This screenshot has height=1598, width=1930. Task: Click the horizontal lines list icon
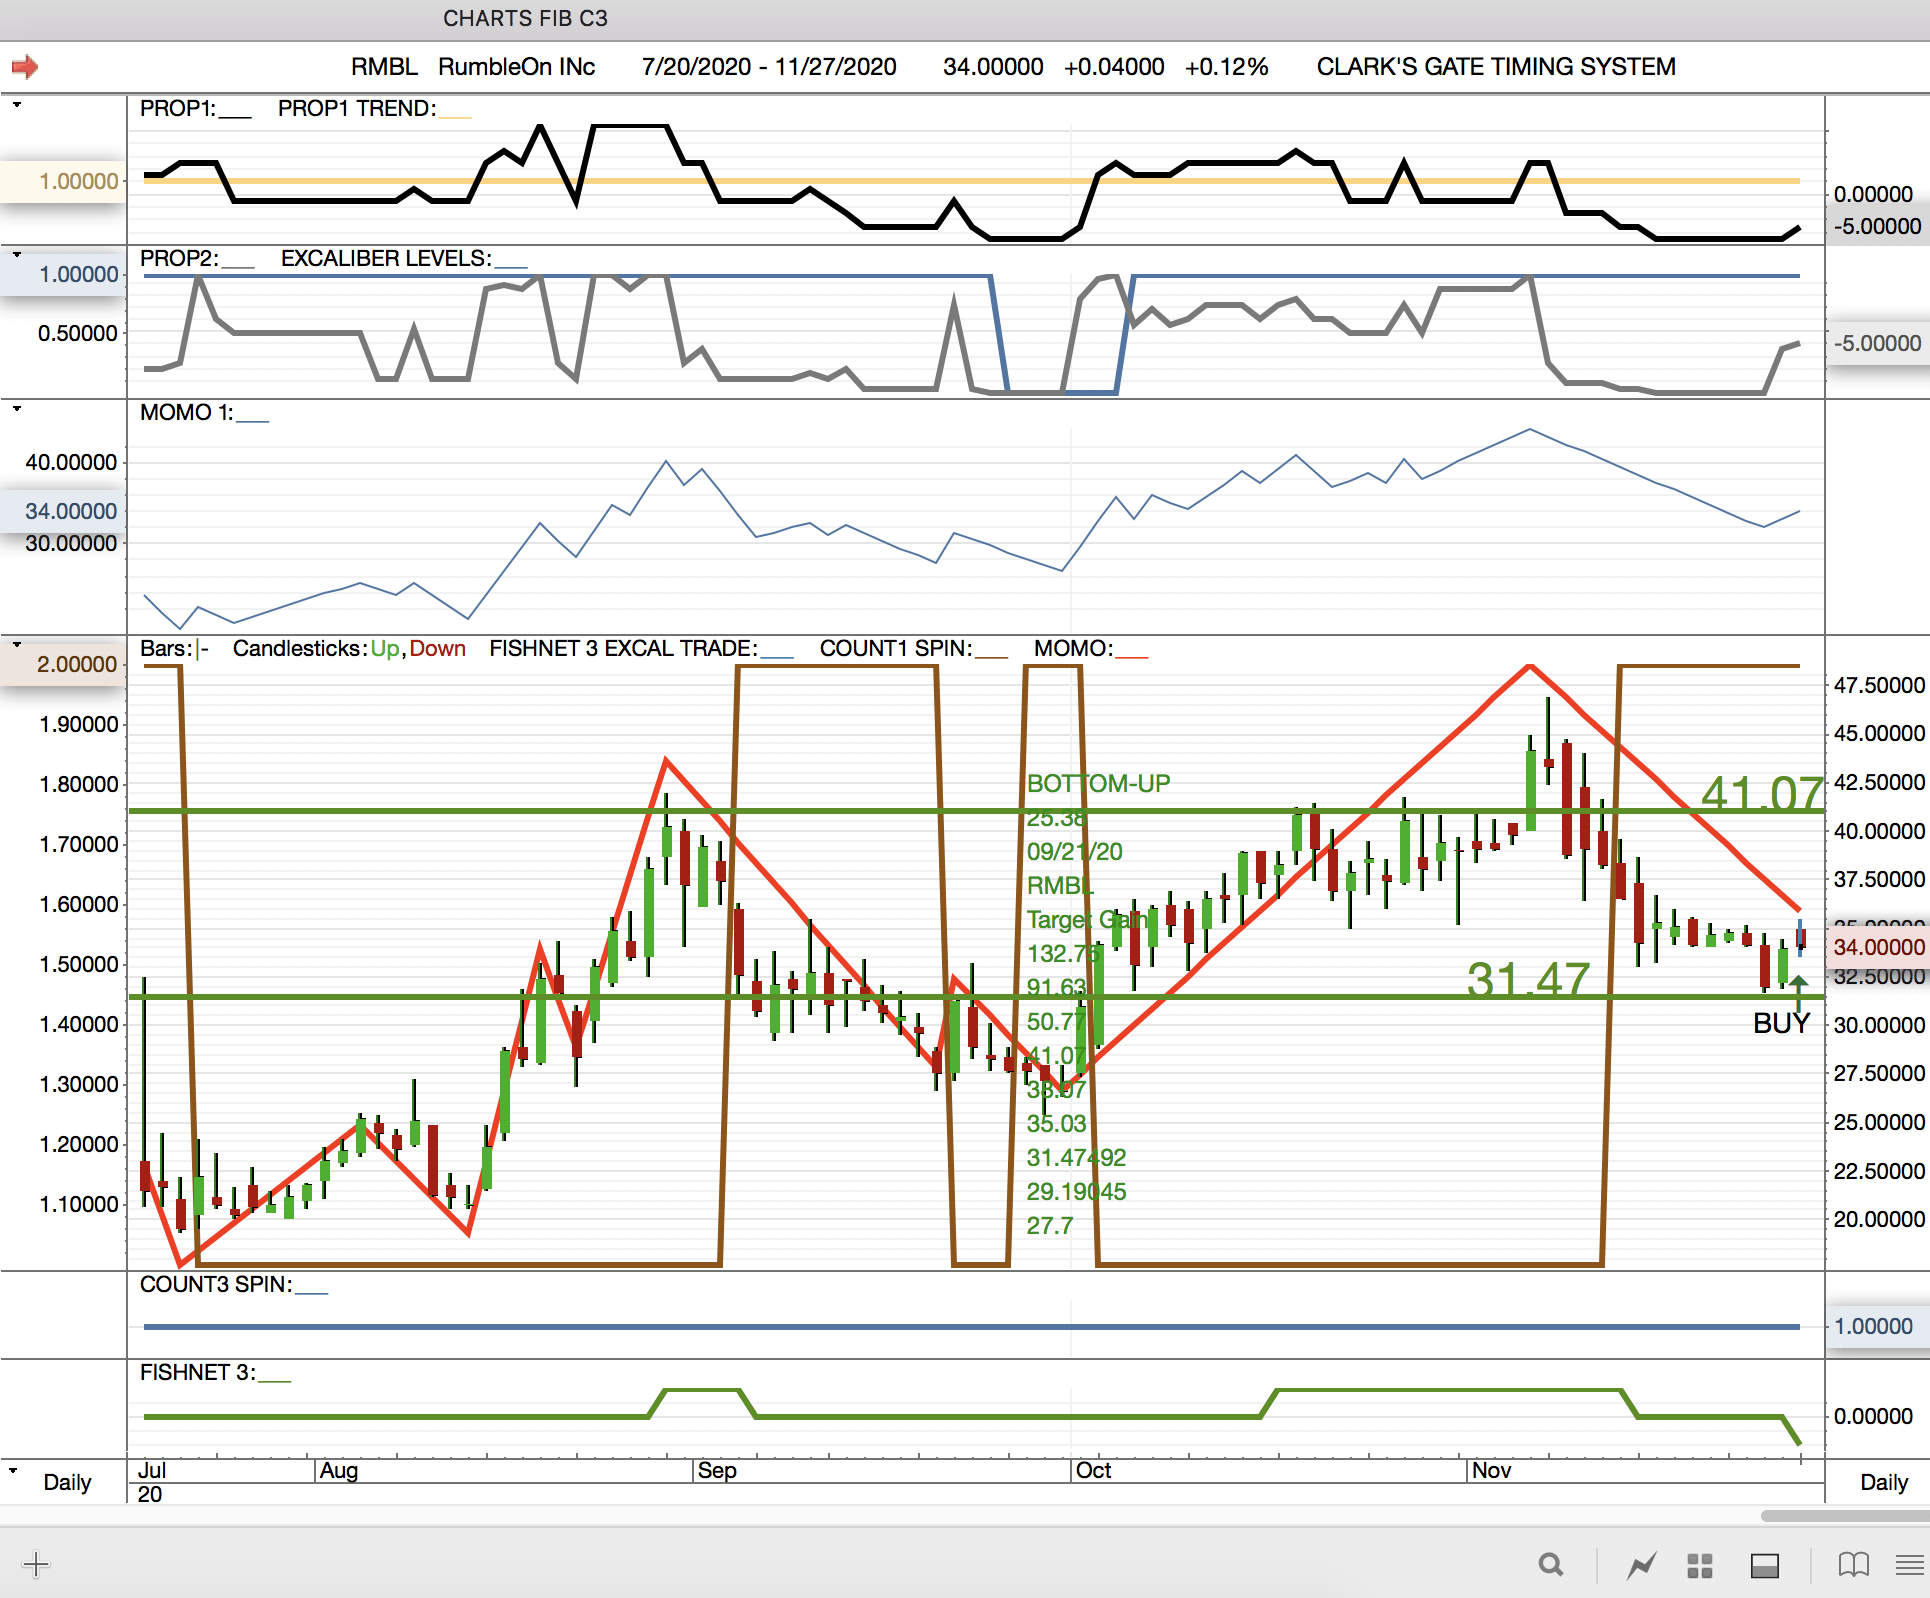(1909, 1565)
